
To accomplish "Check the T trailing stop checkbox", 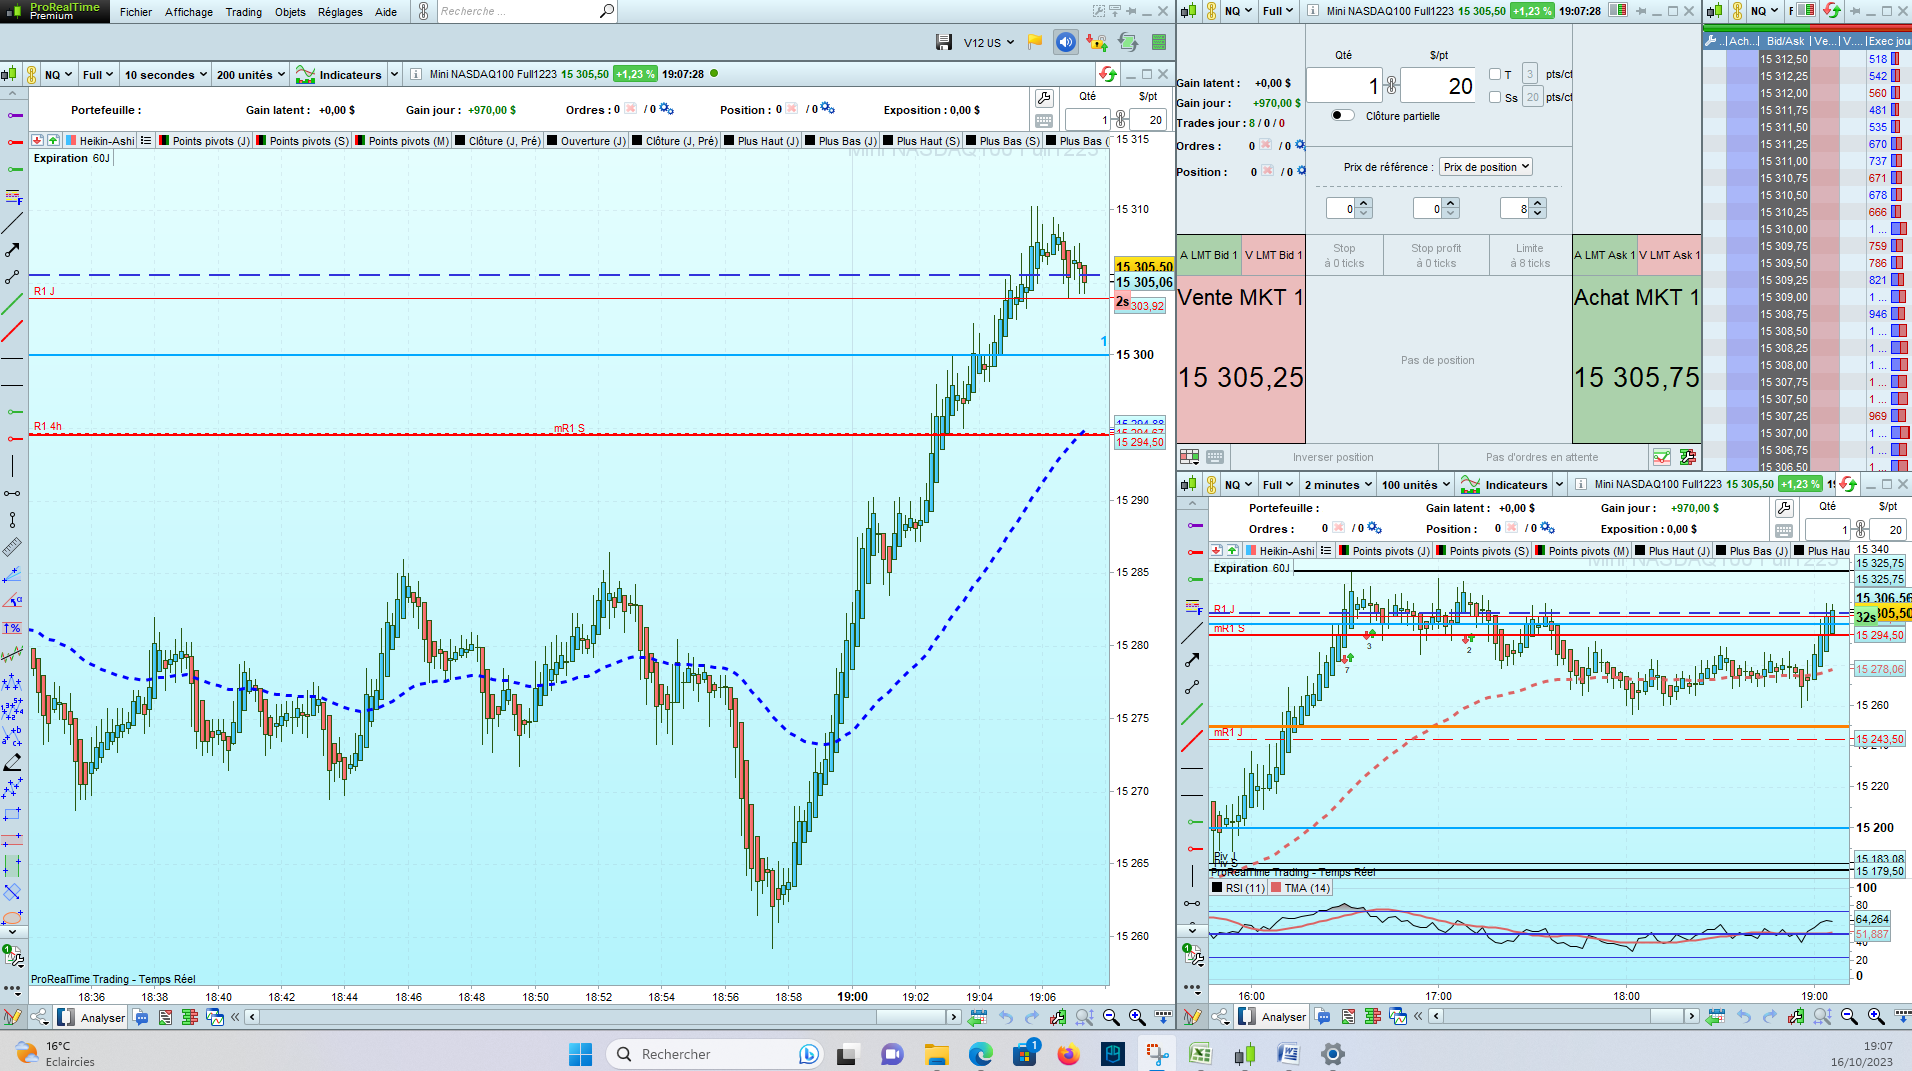I will [x=1495, y=74].
